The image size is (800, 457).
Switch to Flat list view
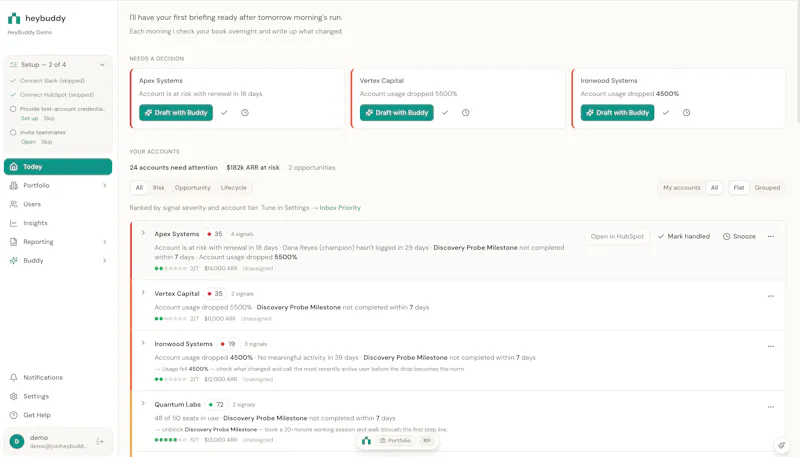click(x=739, y=188)
